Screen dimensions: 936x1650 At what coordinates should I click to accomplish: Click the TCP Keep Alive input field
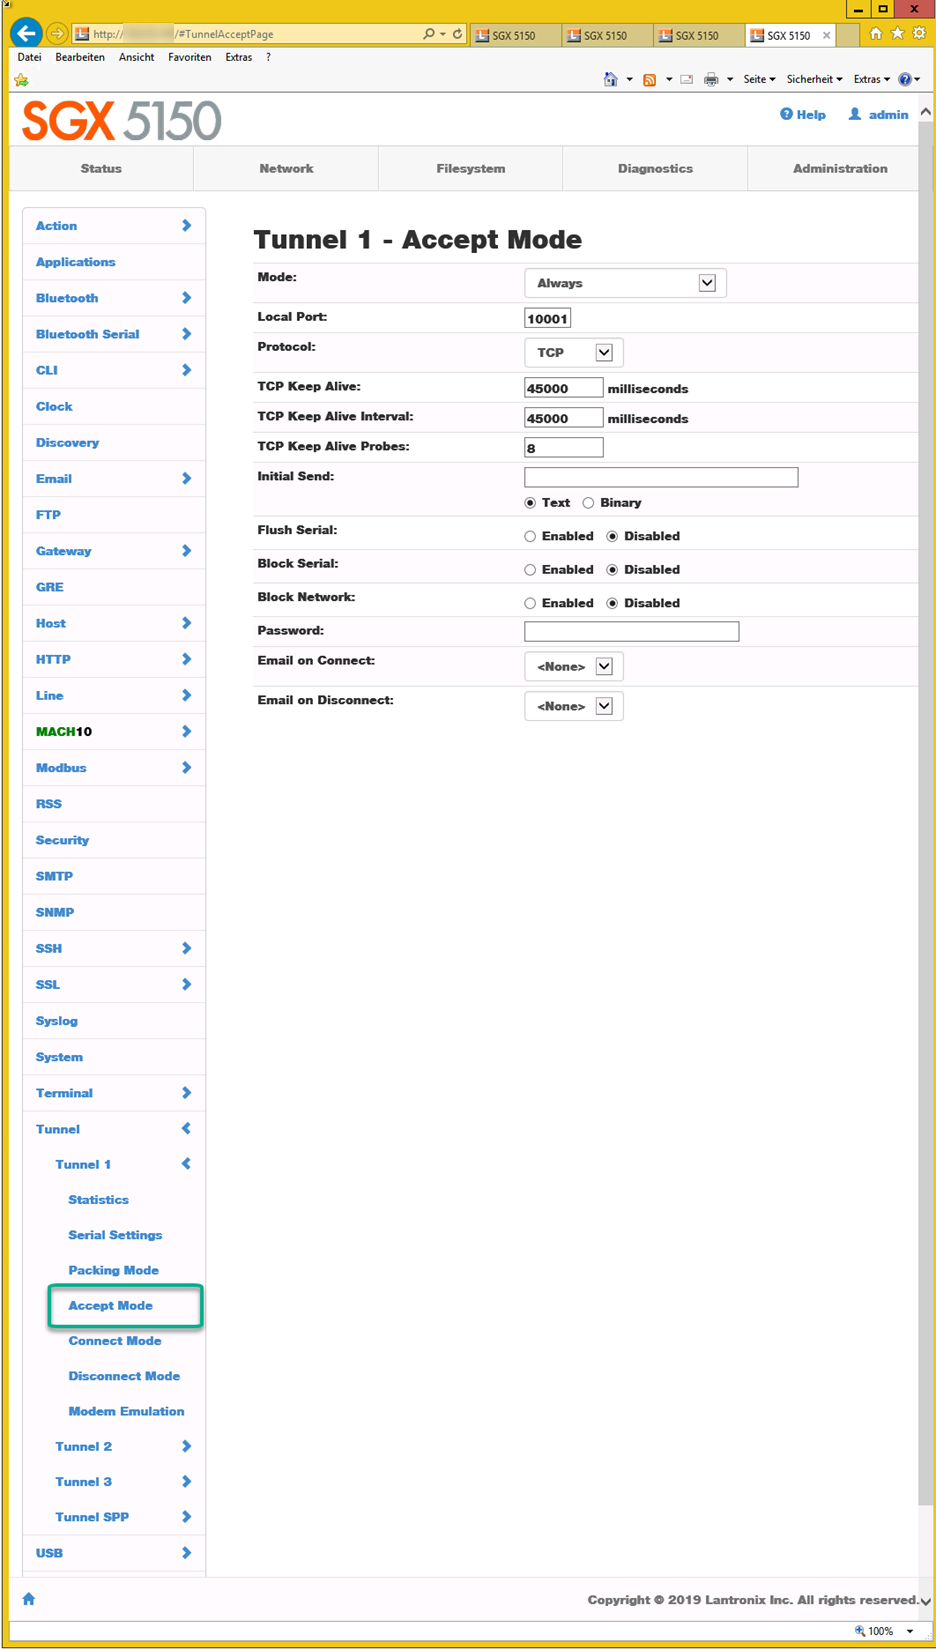click(x=563, y=388)
